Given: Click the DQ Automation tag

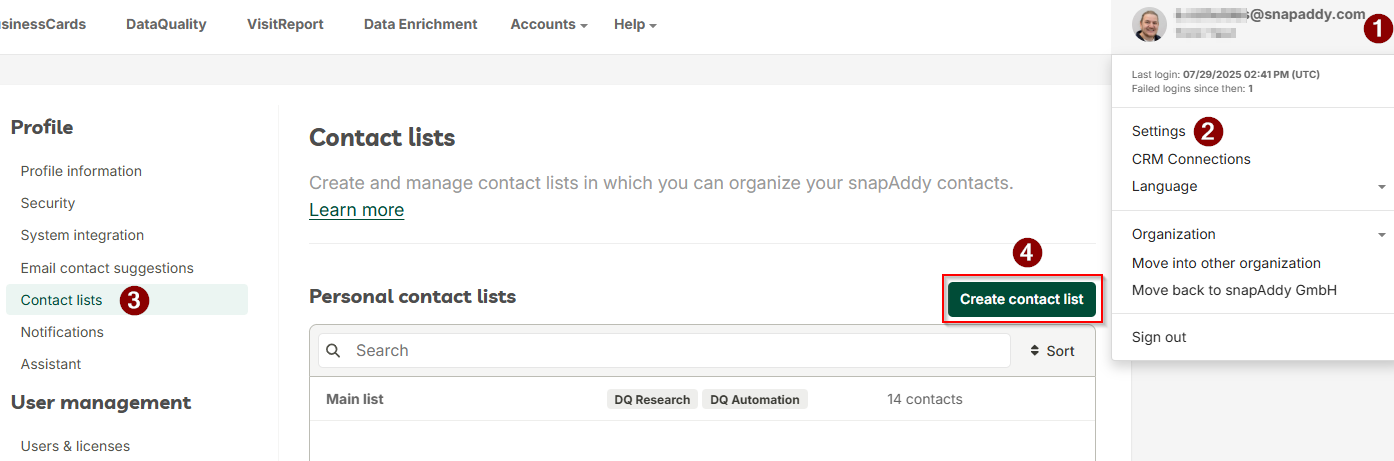Looking at the screenshot, I should [x=755, y=399].
